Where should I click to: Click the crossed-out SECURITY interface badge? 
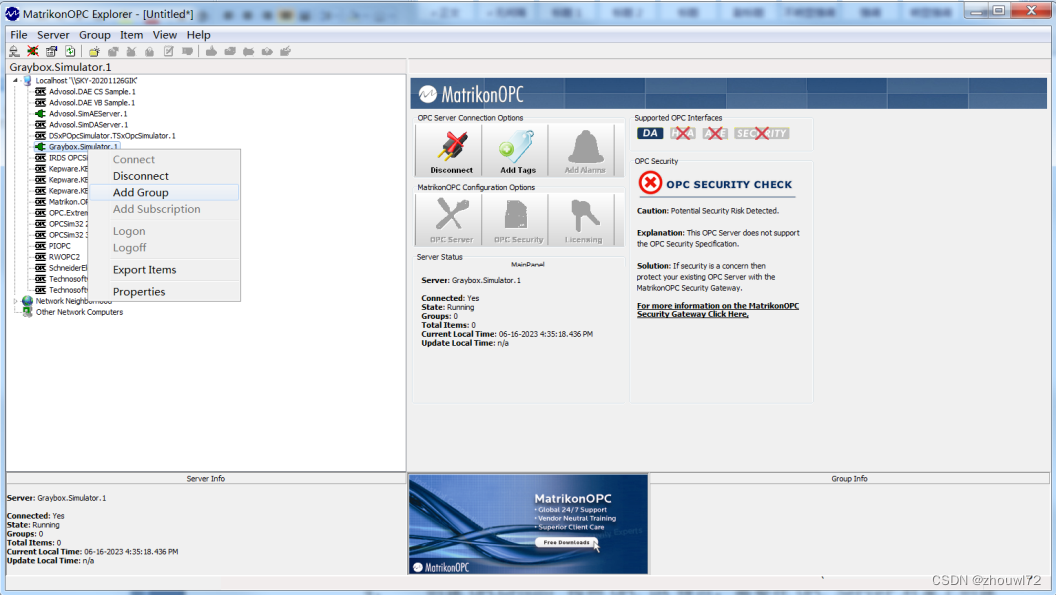pyautogui.click(x=761, y=133)
